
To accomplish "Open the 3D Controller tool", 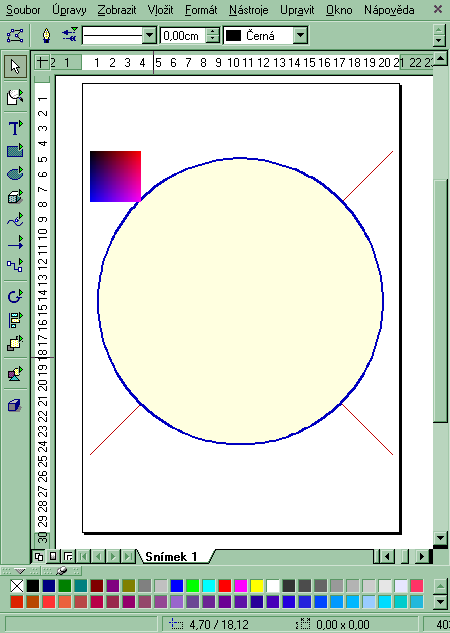I will pyautogui.click(x=15, y=405).
